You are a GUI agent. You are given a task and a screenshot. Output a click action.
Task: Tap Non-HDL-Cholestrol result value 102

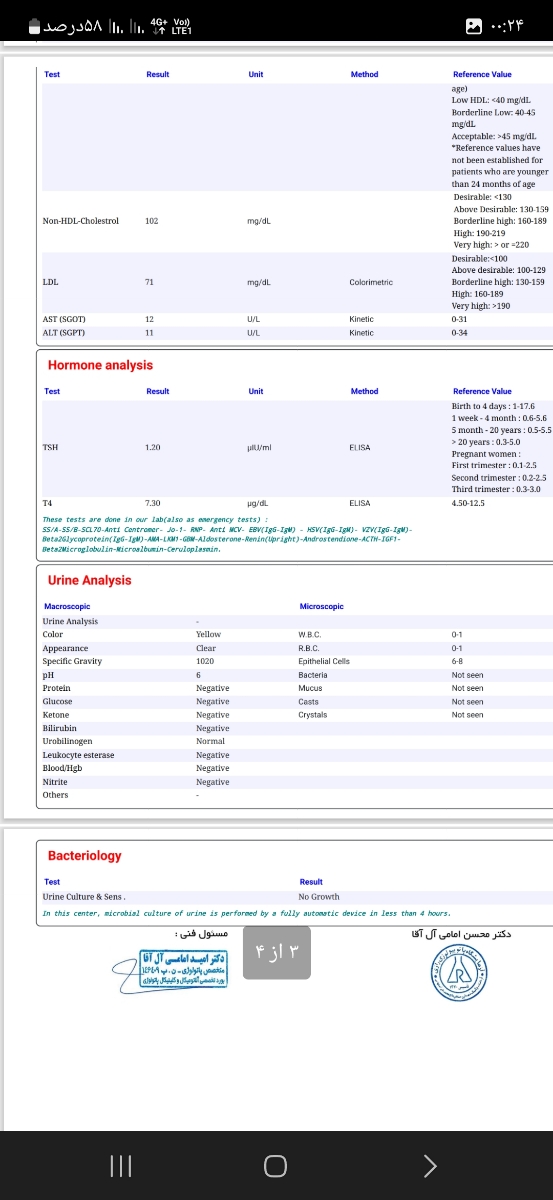(151, 220)
